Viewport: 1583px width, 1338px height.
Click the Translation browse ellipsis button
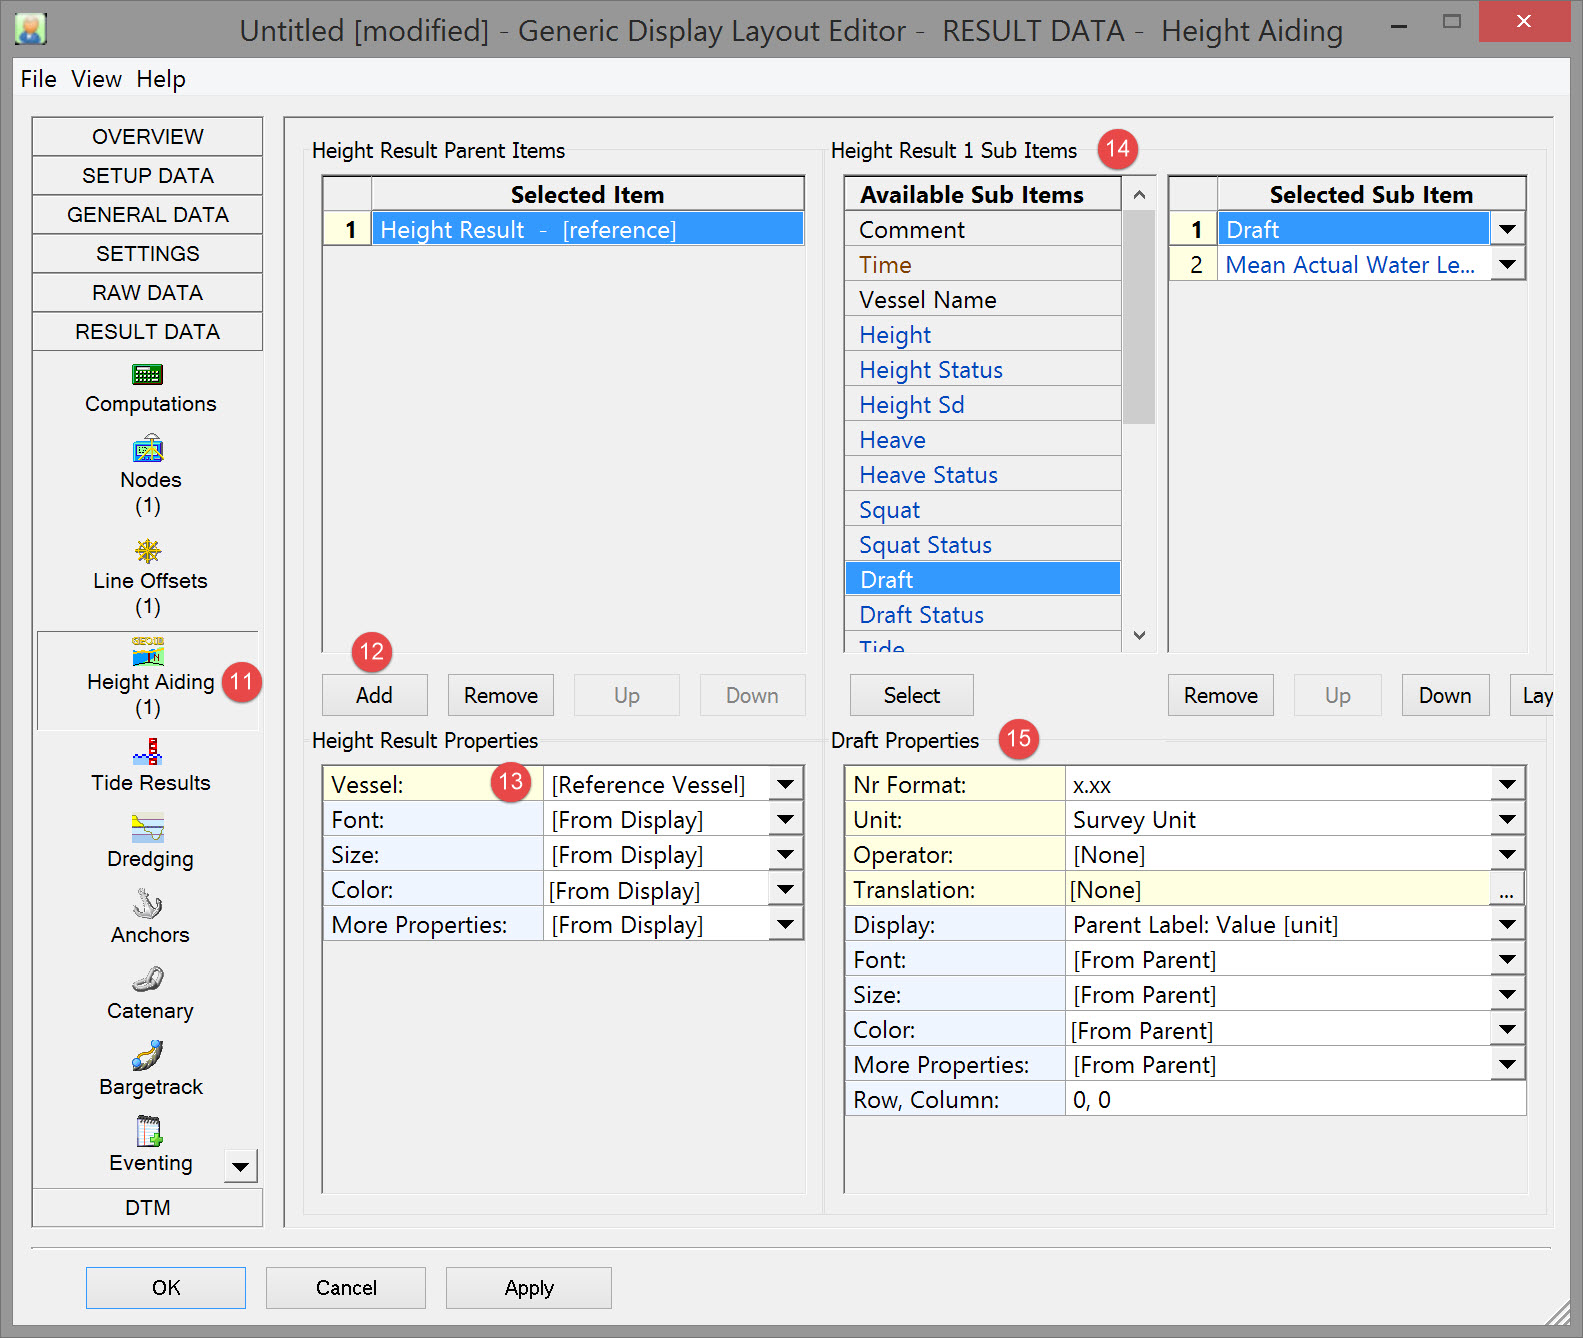tap(1507, 890)
